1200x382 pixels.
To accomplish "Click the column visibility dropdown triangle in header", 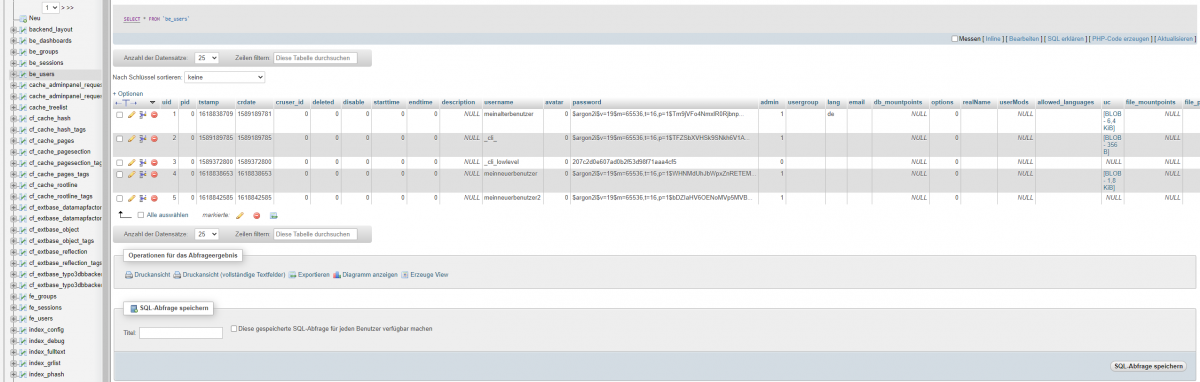I will click(152, 102).
